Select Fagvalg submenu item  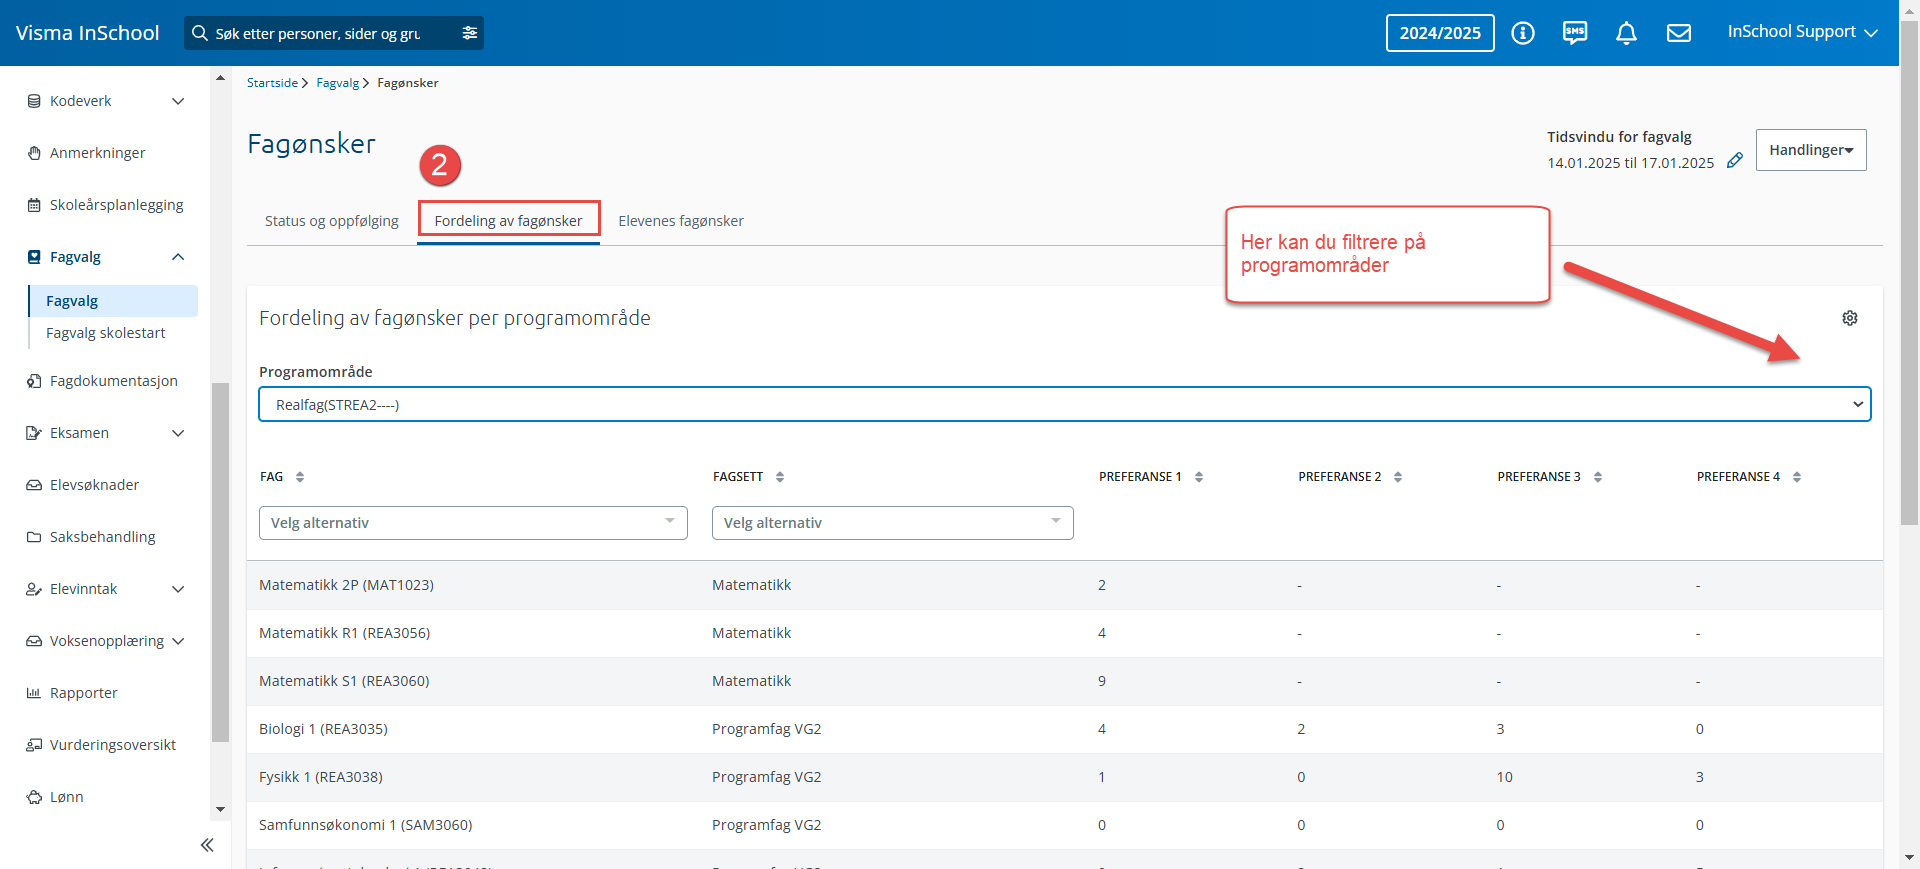click(114, 301)
